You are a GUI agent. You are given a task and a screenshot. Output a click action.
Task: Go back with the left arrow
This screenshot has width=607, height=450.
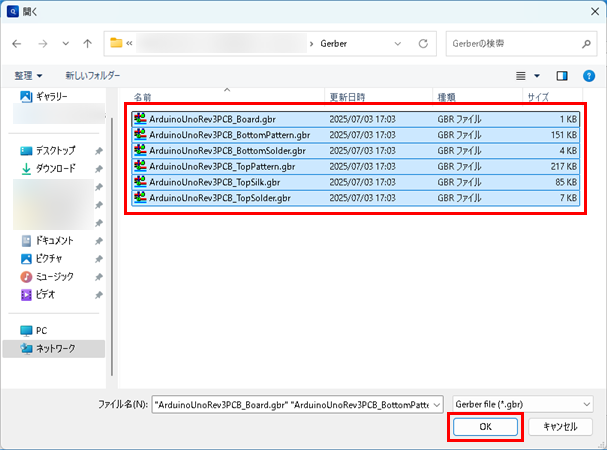coord(17,44)
